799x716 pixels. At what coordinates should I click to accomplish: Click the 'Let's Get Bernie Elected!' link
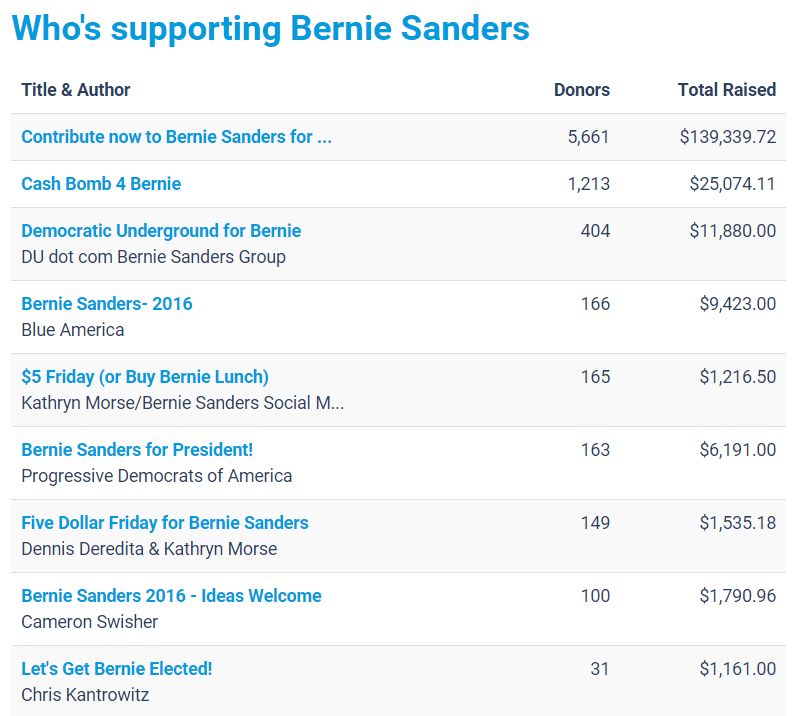(117, 669)
